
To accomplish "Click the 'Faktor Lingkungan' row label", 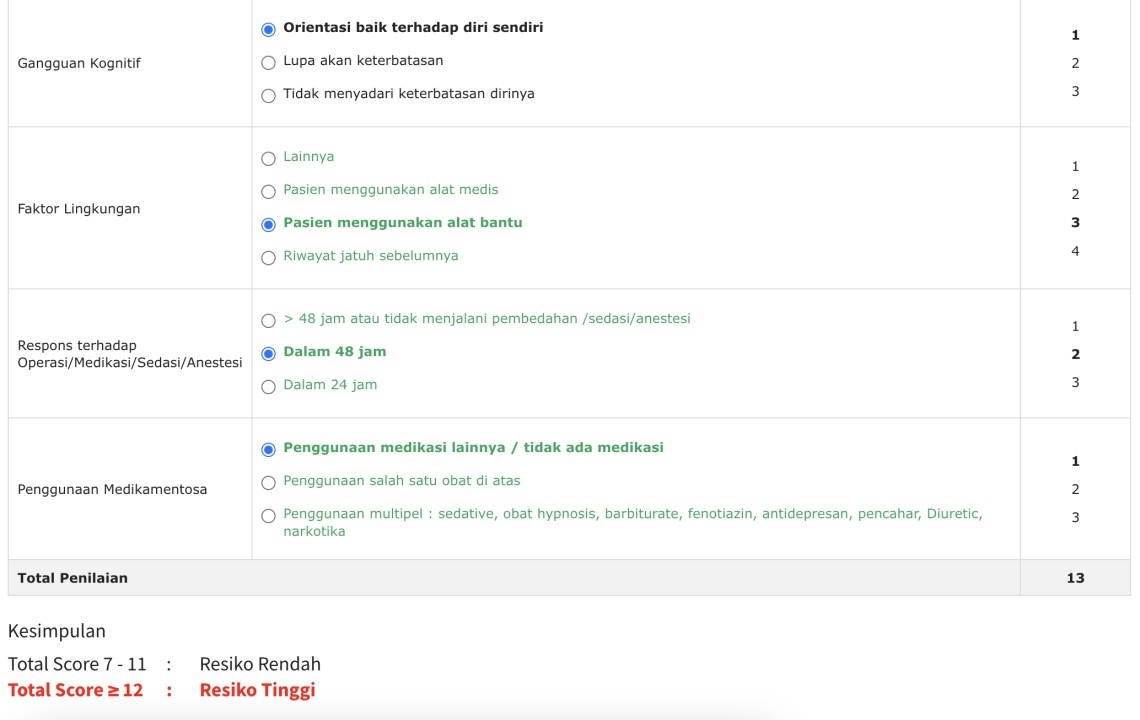I will pyautogui.click(x=79, y=209).
